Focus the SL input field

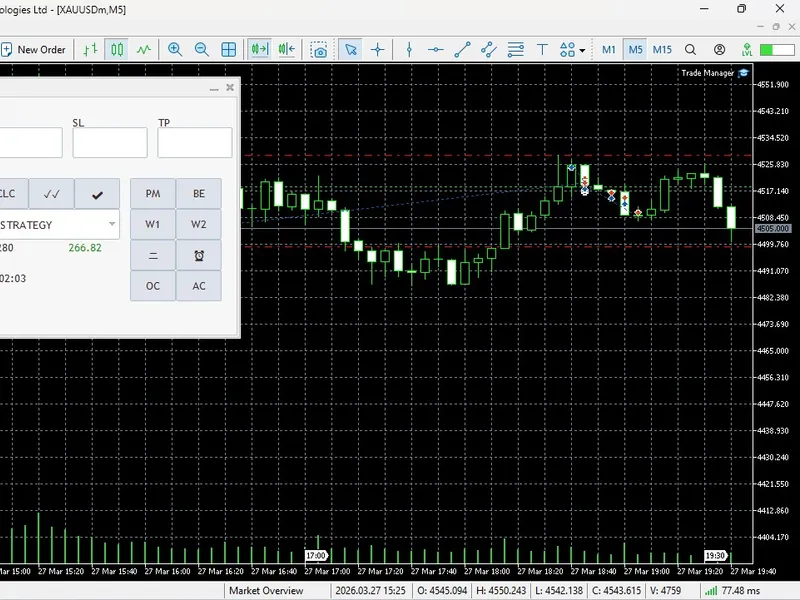110,142
